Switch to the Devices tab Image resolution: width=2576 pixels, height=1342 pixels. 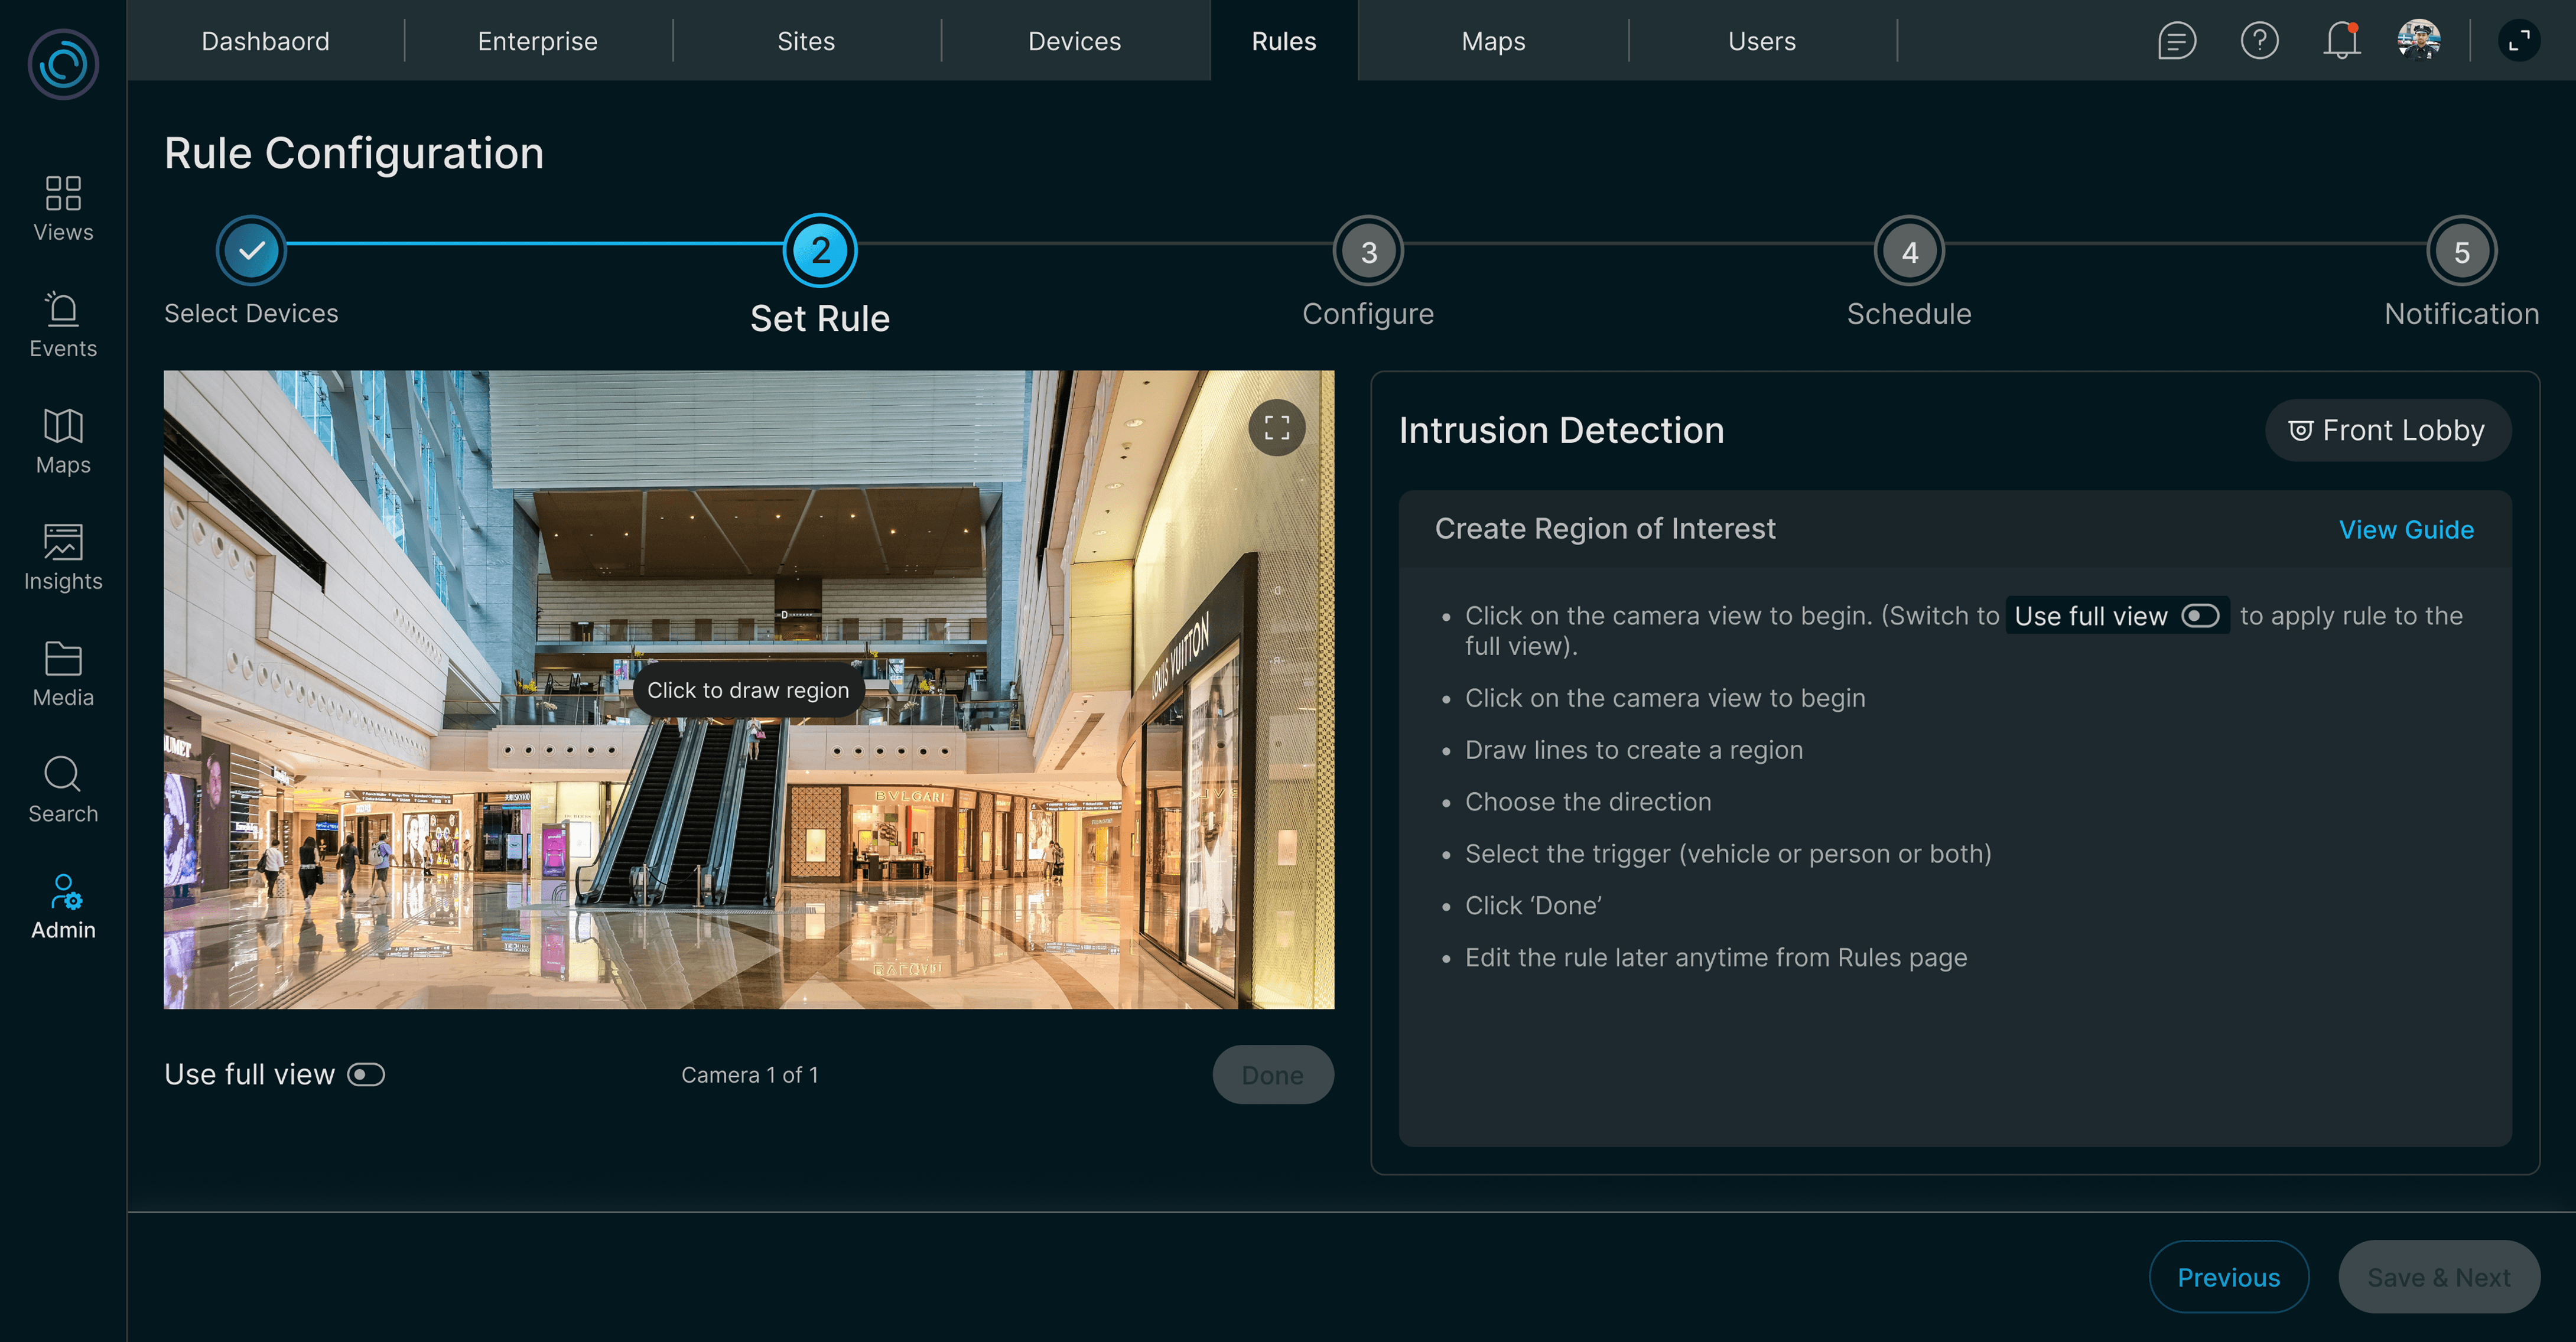[x=1074, y=41]
